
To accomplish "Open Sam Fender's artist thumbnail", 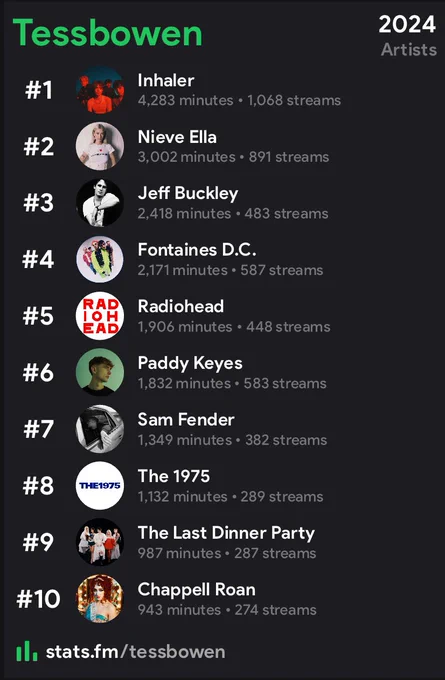I will pyautogui.click(x=100, y=429).
